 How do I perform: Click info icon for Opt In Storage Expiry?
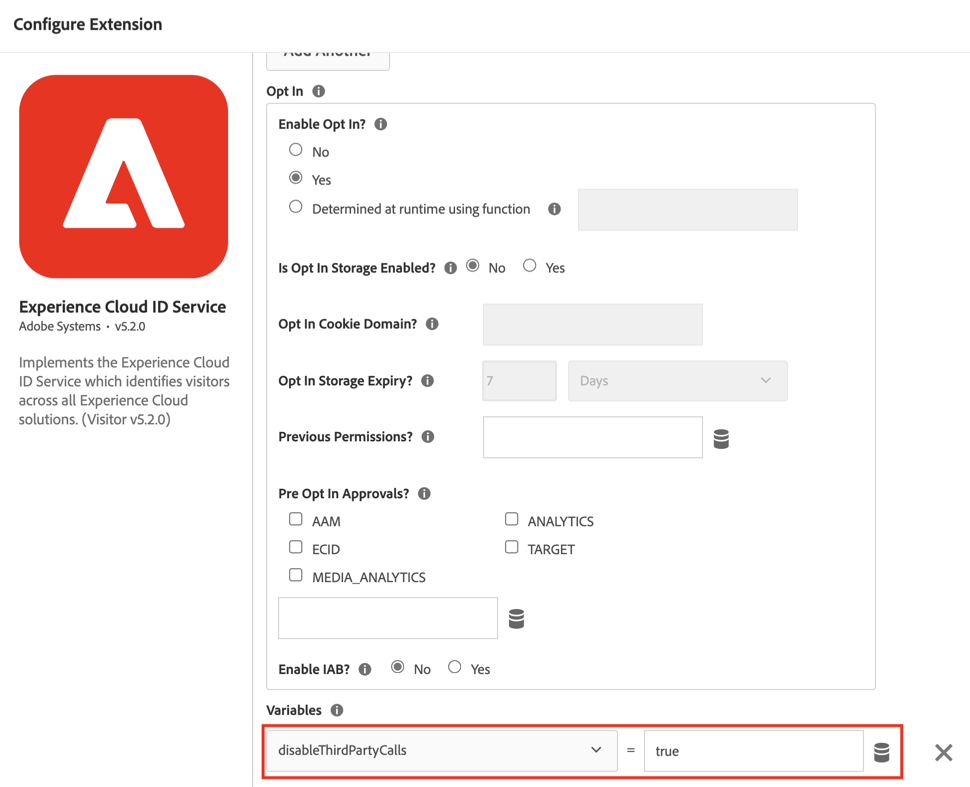tap(428, 381)
